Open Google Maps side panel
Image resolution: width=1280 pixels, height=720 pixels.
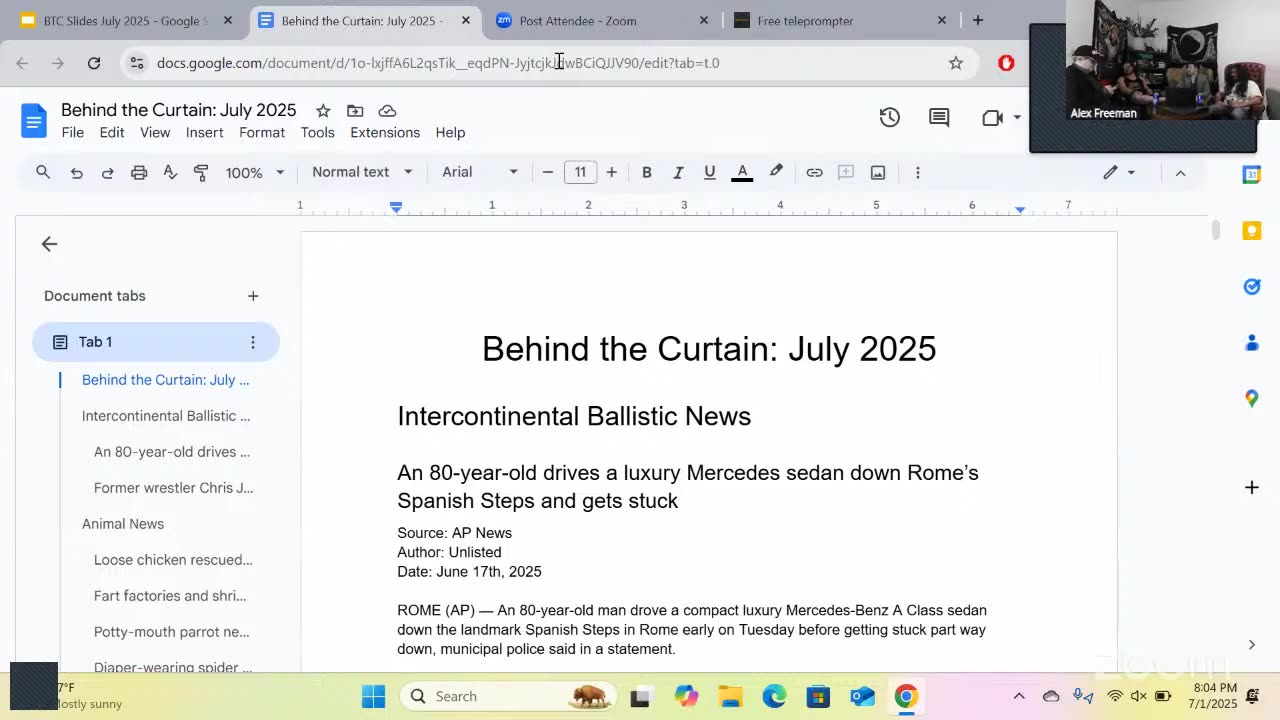pyautogui.click(x=1251, y=399)
